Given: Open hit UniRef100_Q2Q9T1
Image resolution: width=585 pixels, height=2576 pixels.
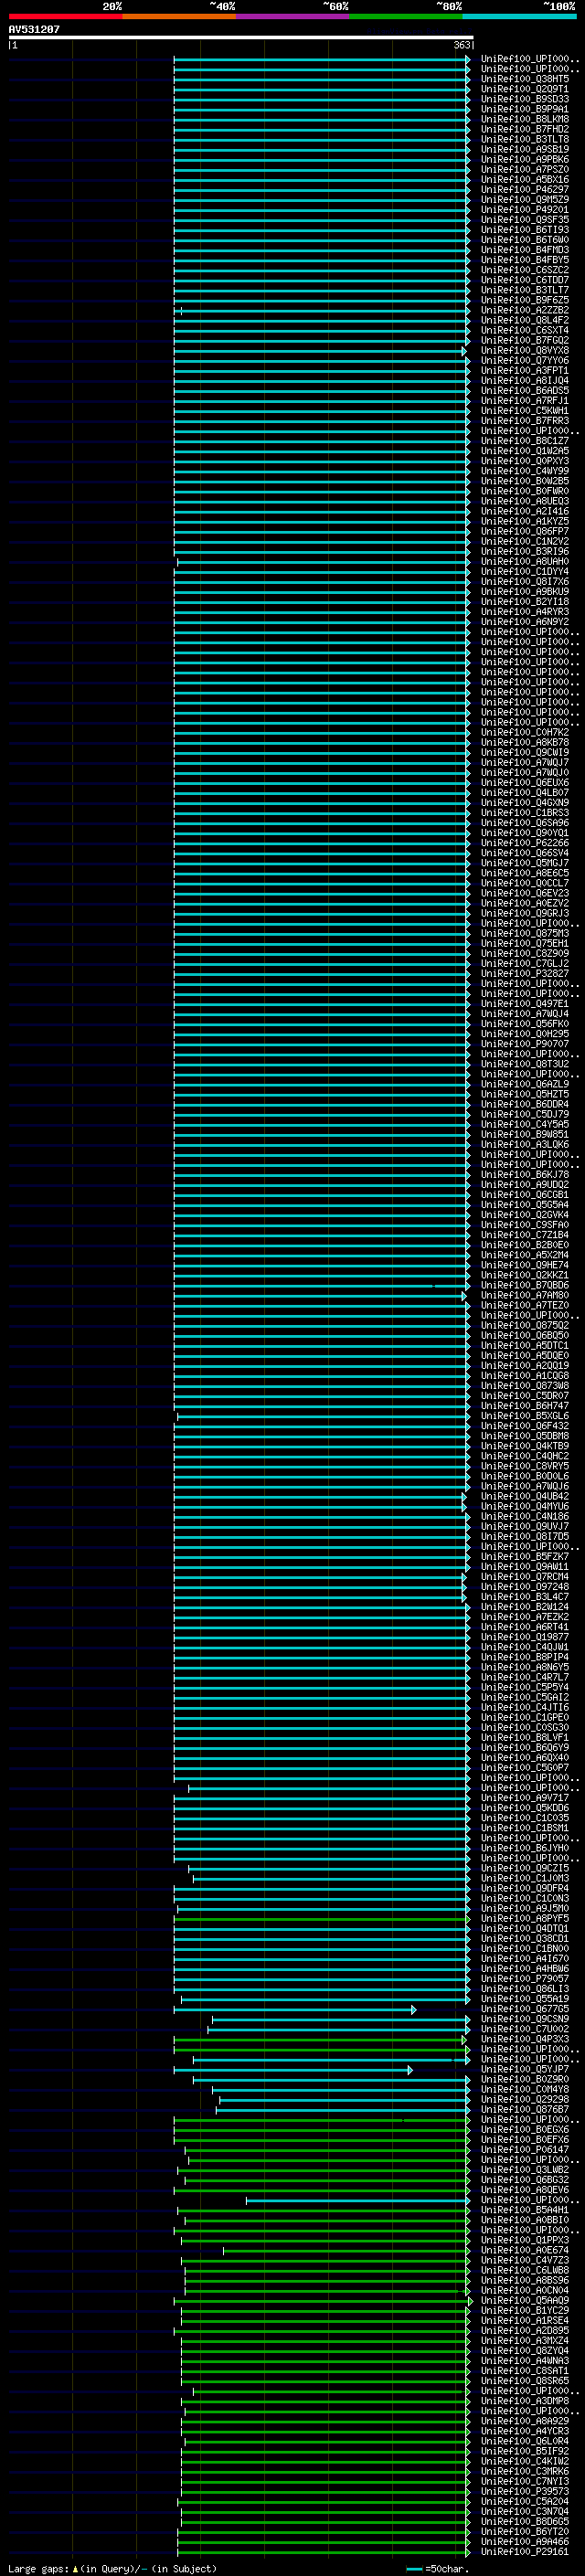Looking at the screenshot, I should pos(525,89).
